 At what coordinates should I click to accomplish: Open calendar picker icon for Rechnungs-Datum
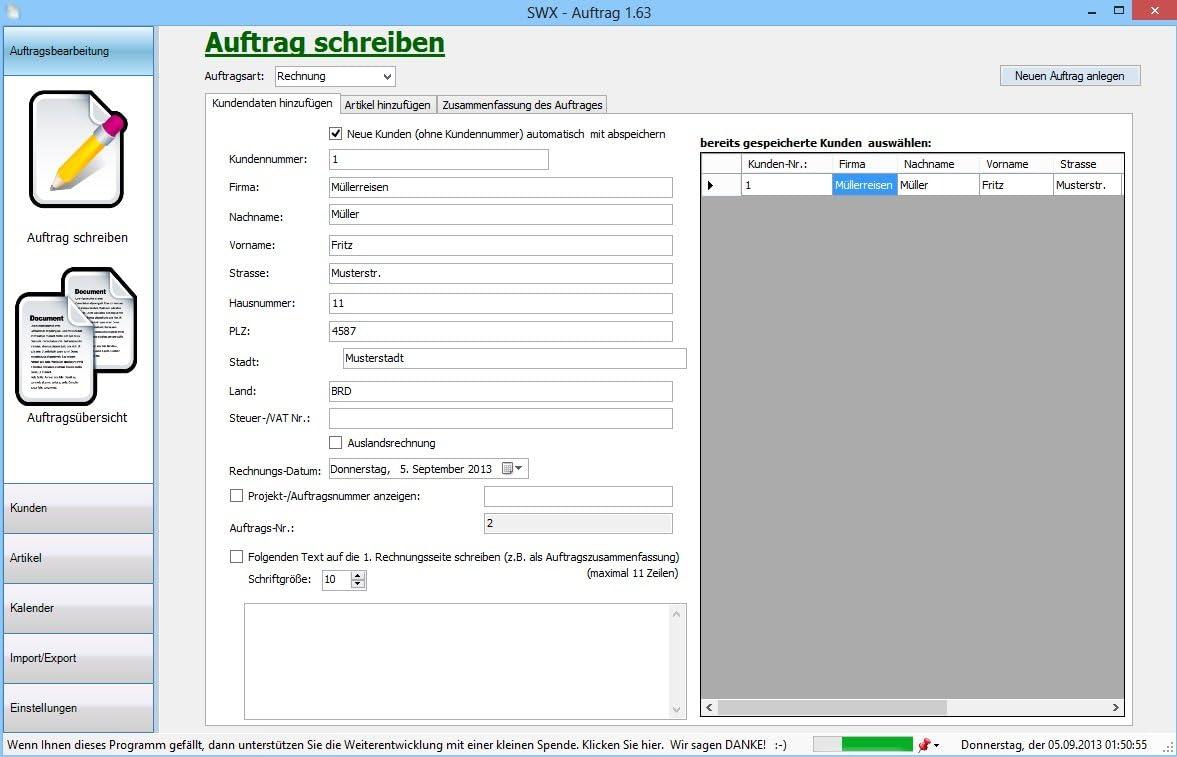click(x=508, y=469)
